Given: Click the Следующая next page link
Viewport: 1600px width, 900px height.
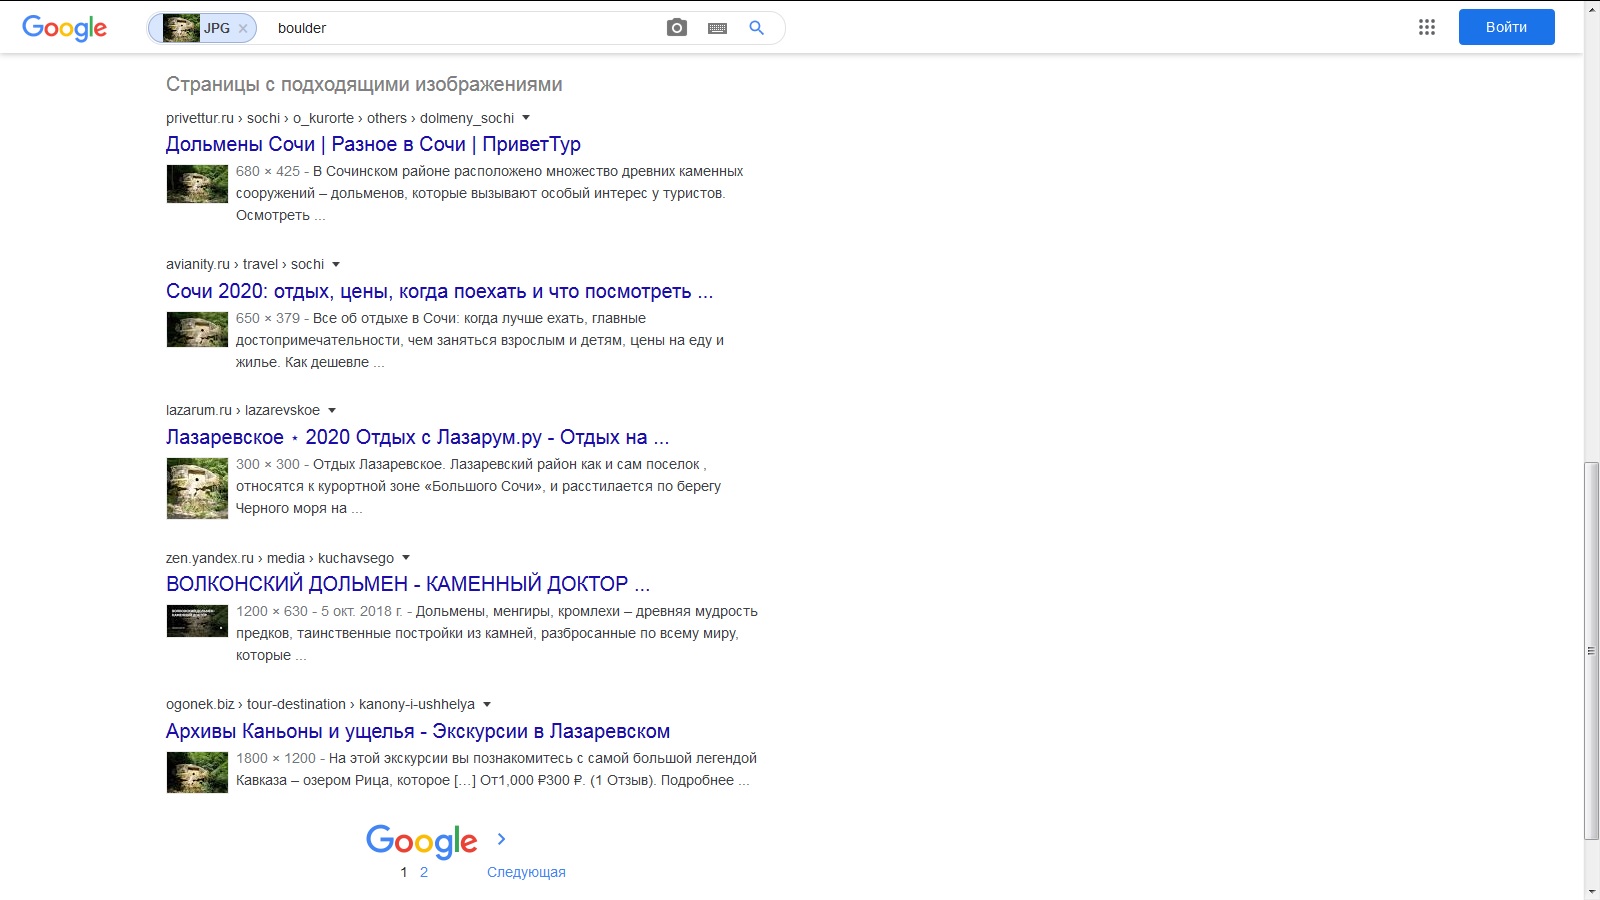Looking at the screenshot, I should tap(526, 872).
